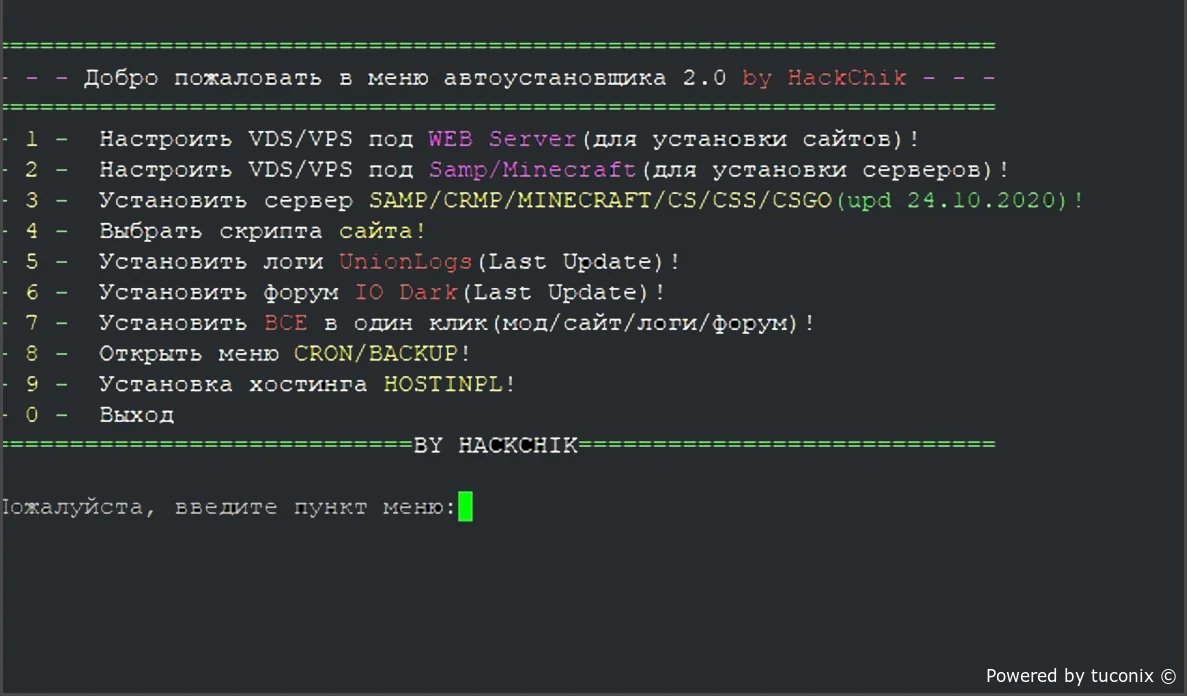This screenshot has height=696, width=1187.
Task: Click the BY HACKCHIK footer divider label
Action: pyautogui.click(x=496, y=445)
